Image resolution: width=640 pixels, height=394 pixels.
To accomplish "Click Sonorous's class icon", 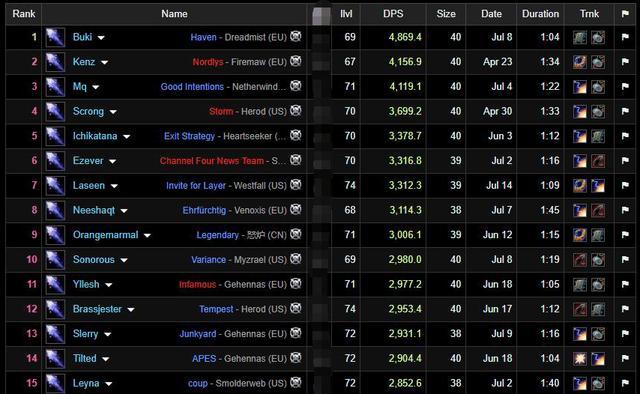I will [x=55, y=260].
